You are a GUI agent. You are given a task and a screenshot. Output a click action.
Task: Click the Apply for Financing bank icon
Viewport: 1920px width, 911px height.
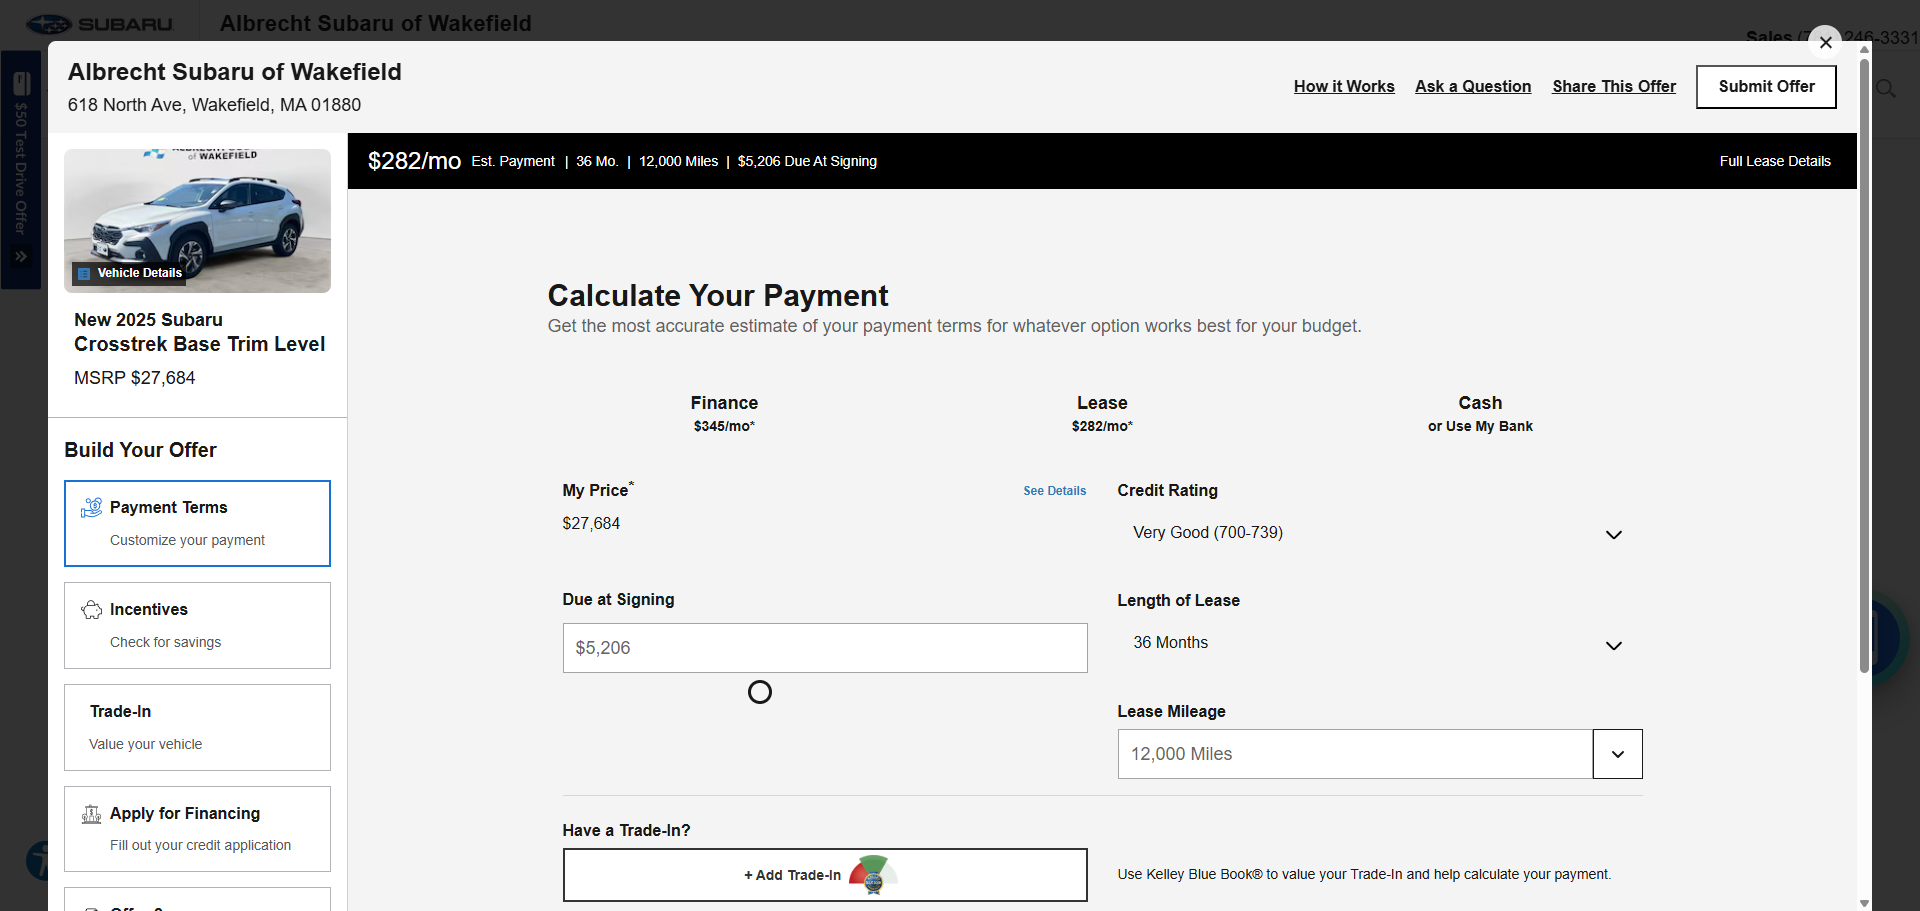point(91,813)
